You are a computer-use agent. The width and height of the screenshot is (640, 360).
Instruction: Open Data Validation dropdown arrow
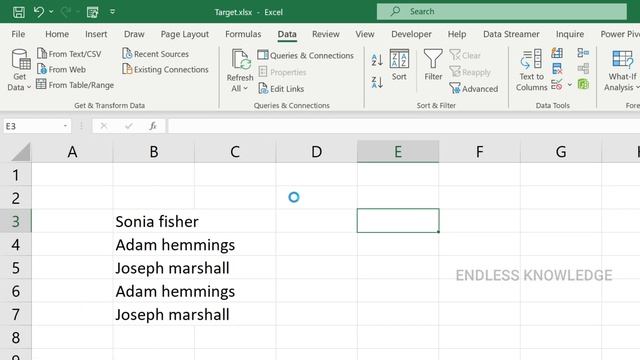coord(570,85)
